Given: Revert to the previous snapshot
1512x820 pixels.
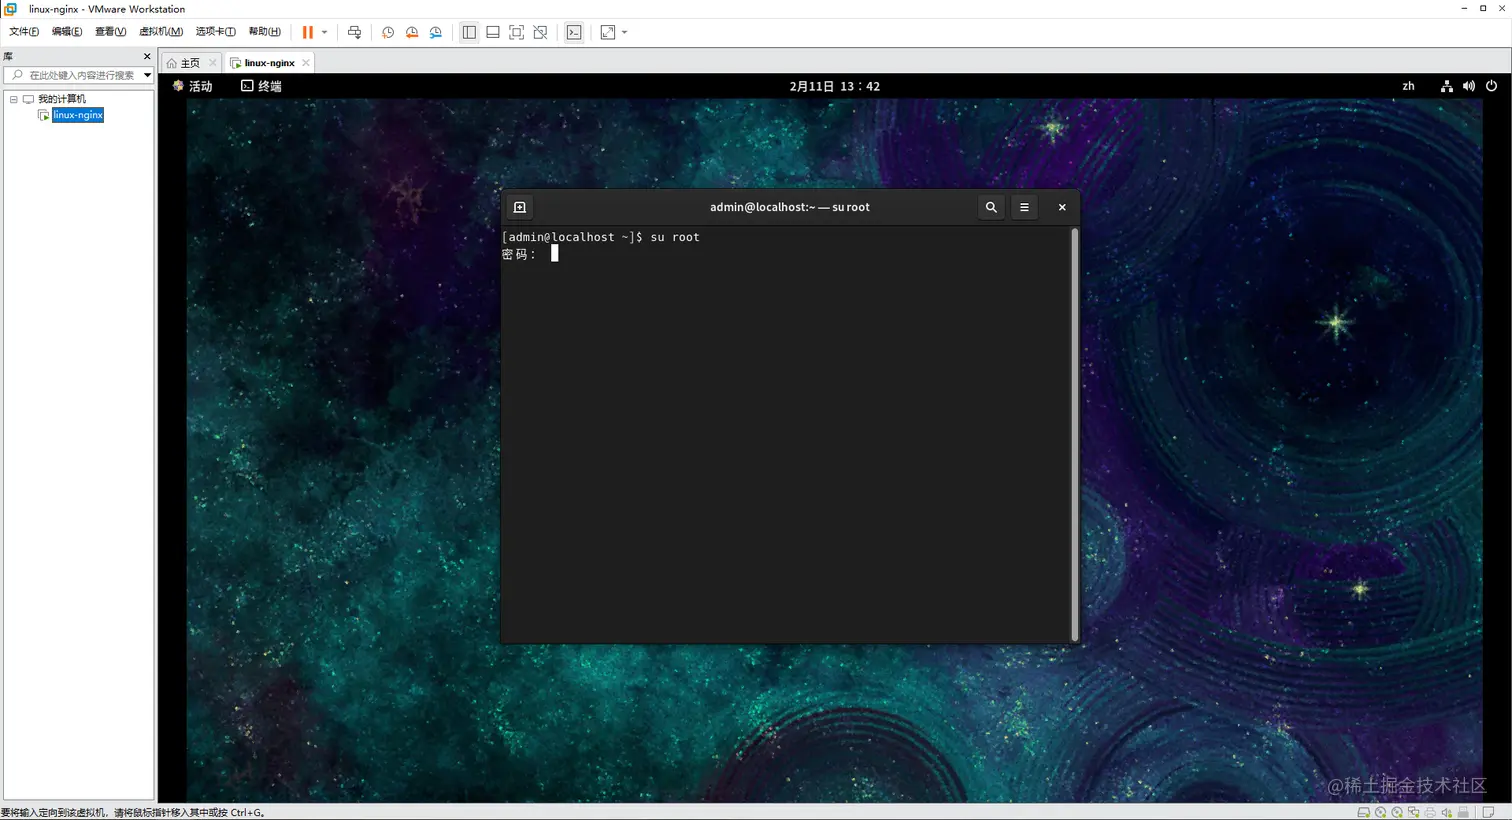Looking at the screenshot, I should [x=412, y=32].
